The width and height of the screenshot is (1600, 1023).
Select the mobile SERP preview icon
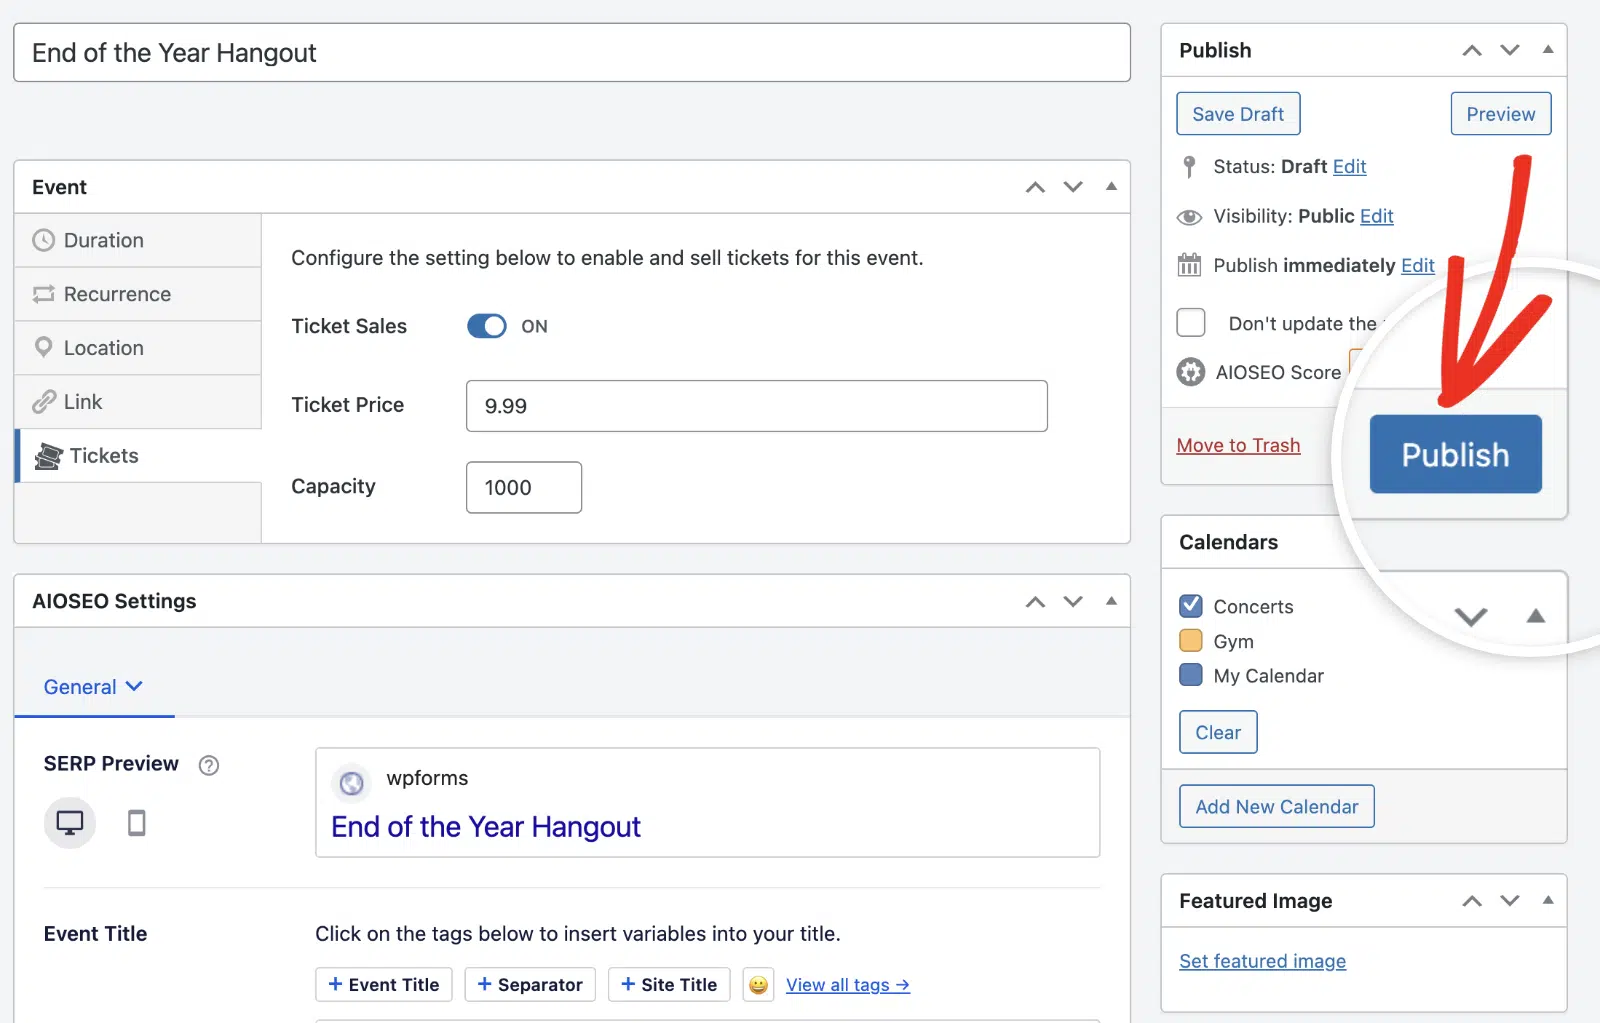pyautogui.click(x=137, y=823)
